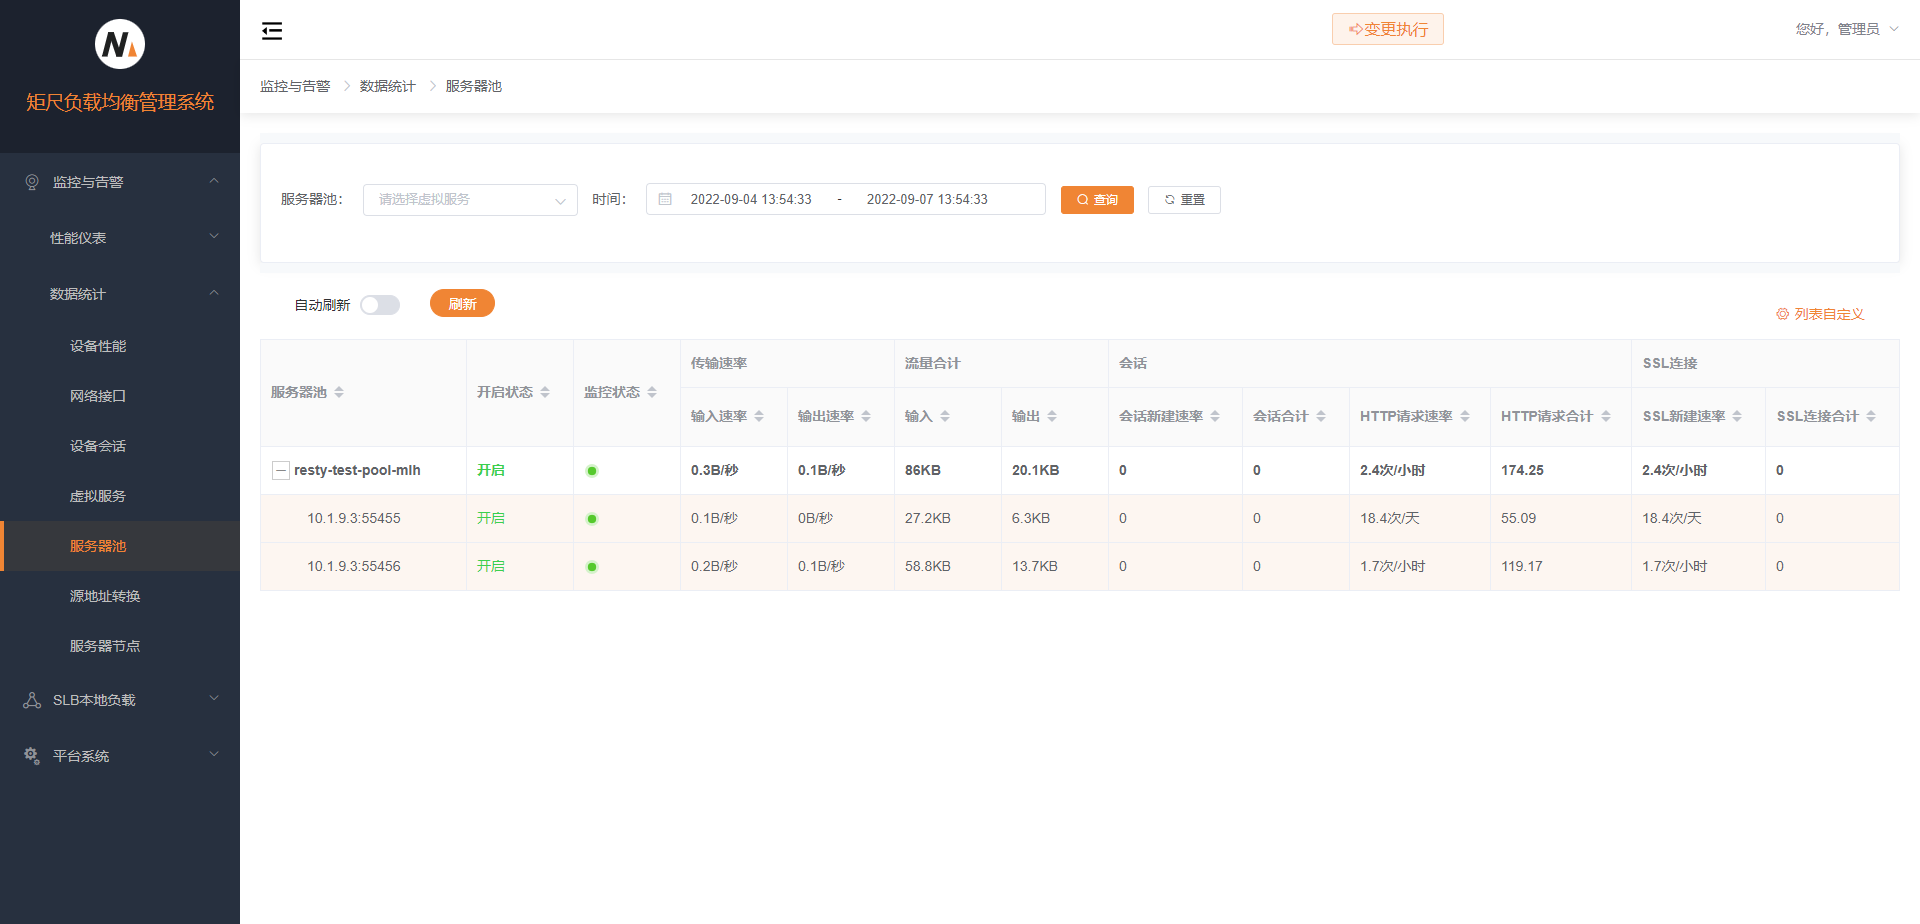
Task: Collapse the resty-test-pool-mlh row
Action: (x=281, y=470)
